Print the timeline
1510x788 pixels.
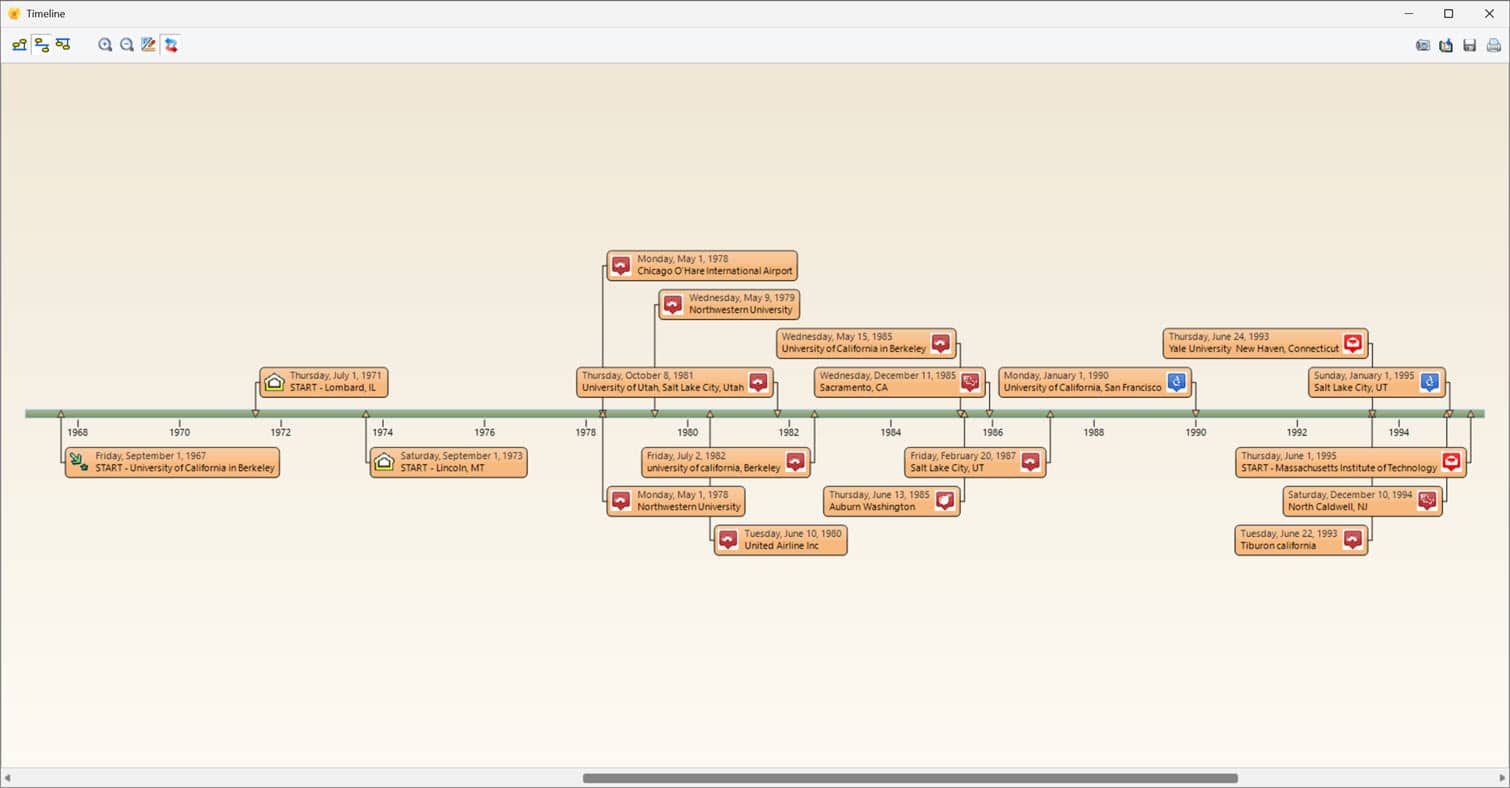[1493, 45]
